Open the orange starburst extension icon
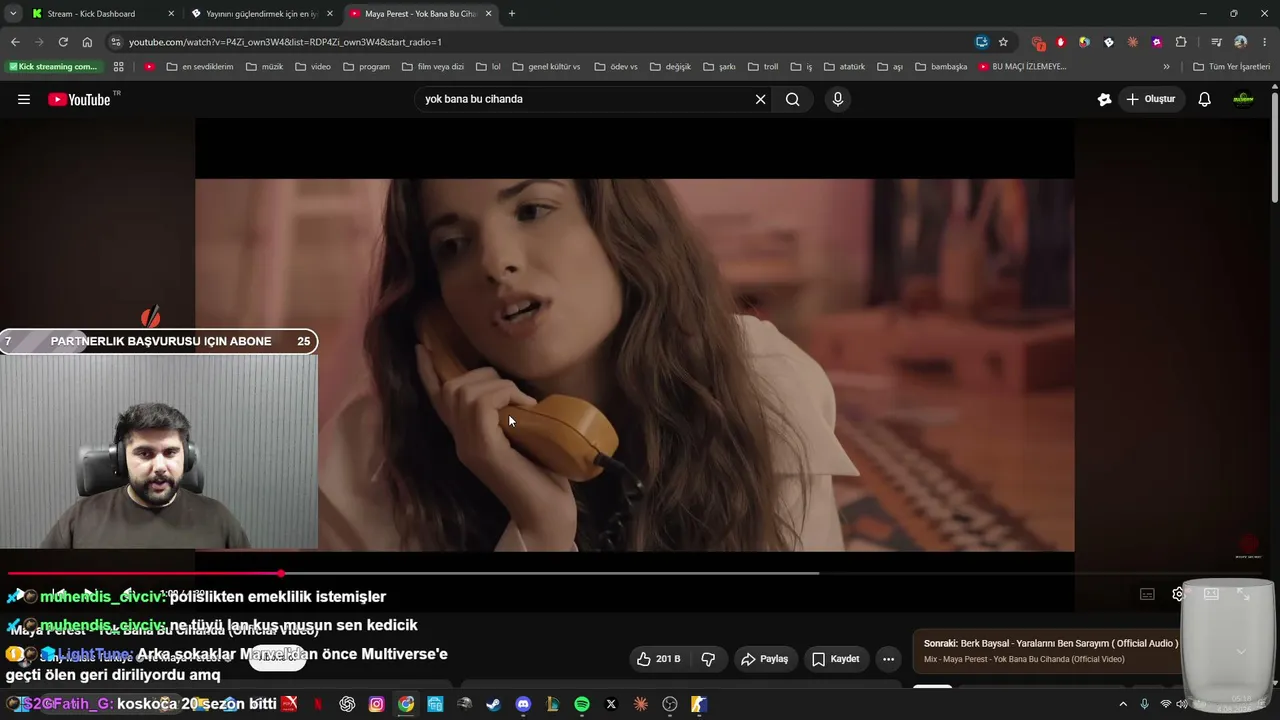The image size is (1280, 720). (x=1133, y=42)
